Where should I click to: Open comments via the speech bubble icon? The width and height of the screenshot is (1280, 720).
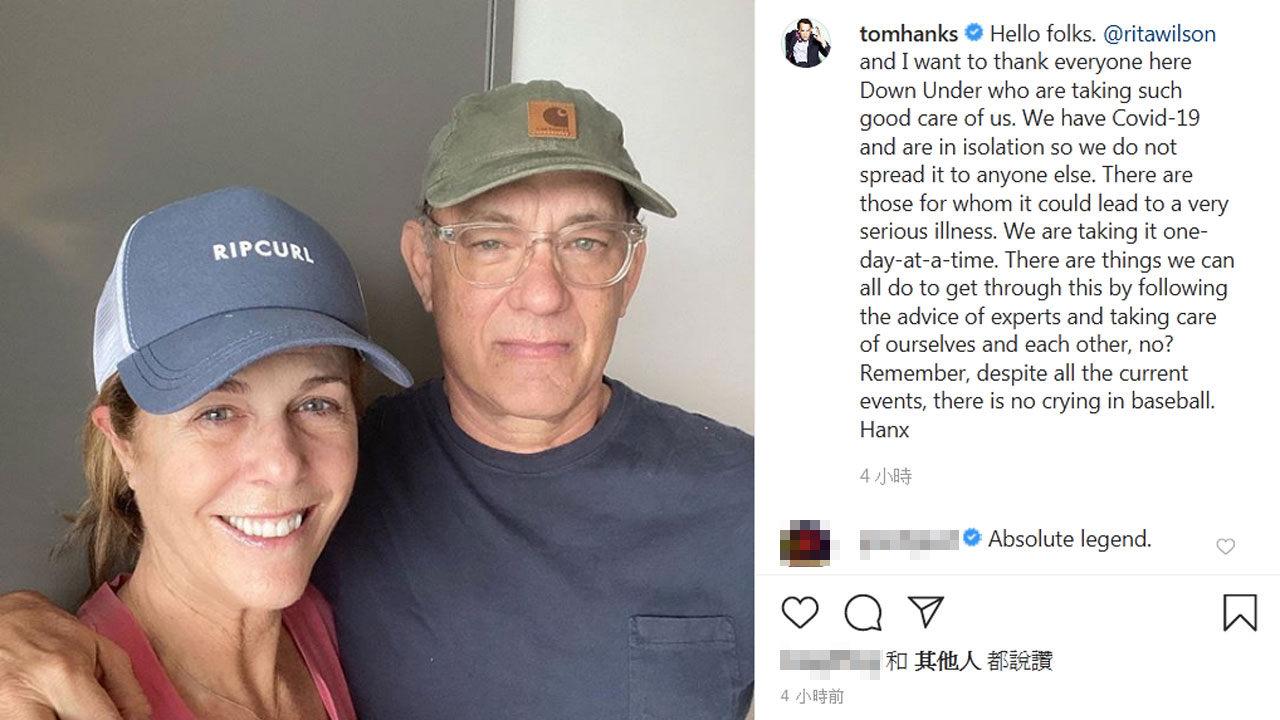[862, 612]
